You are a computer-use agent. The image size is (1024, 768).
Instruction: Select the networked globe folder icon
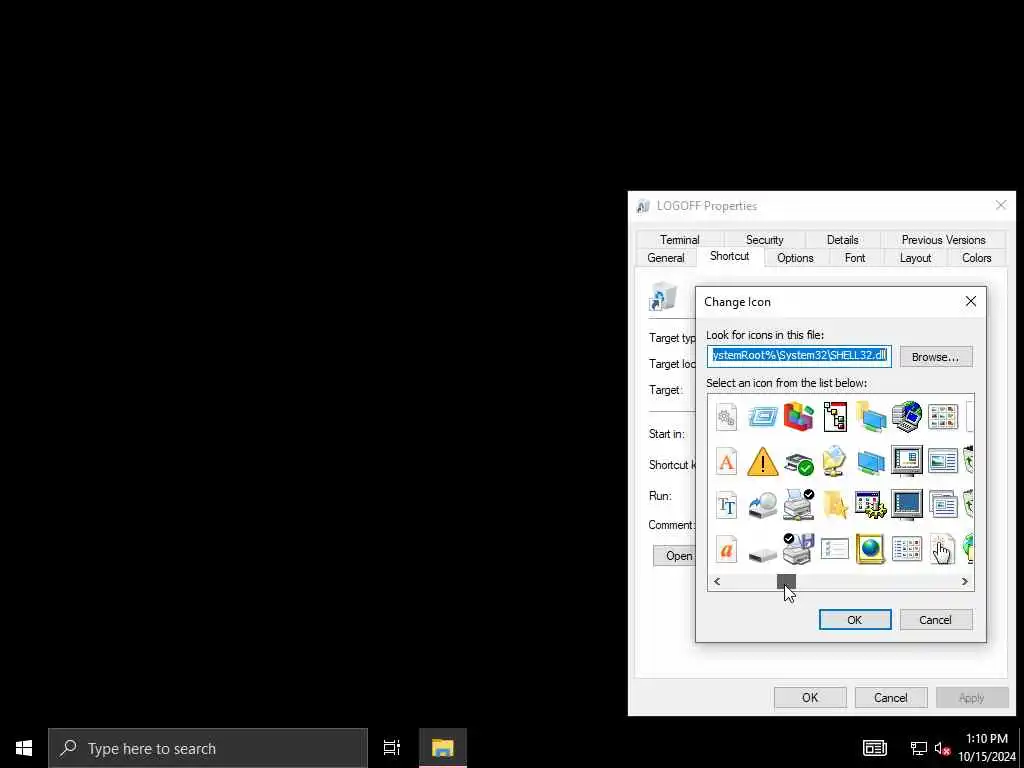pyautogui.click(x=835, y=461)
